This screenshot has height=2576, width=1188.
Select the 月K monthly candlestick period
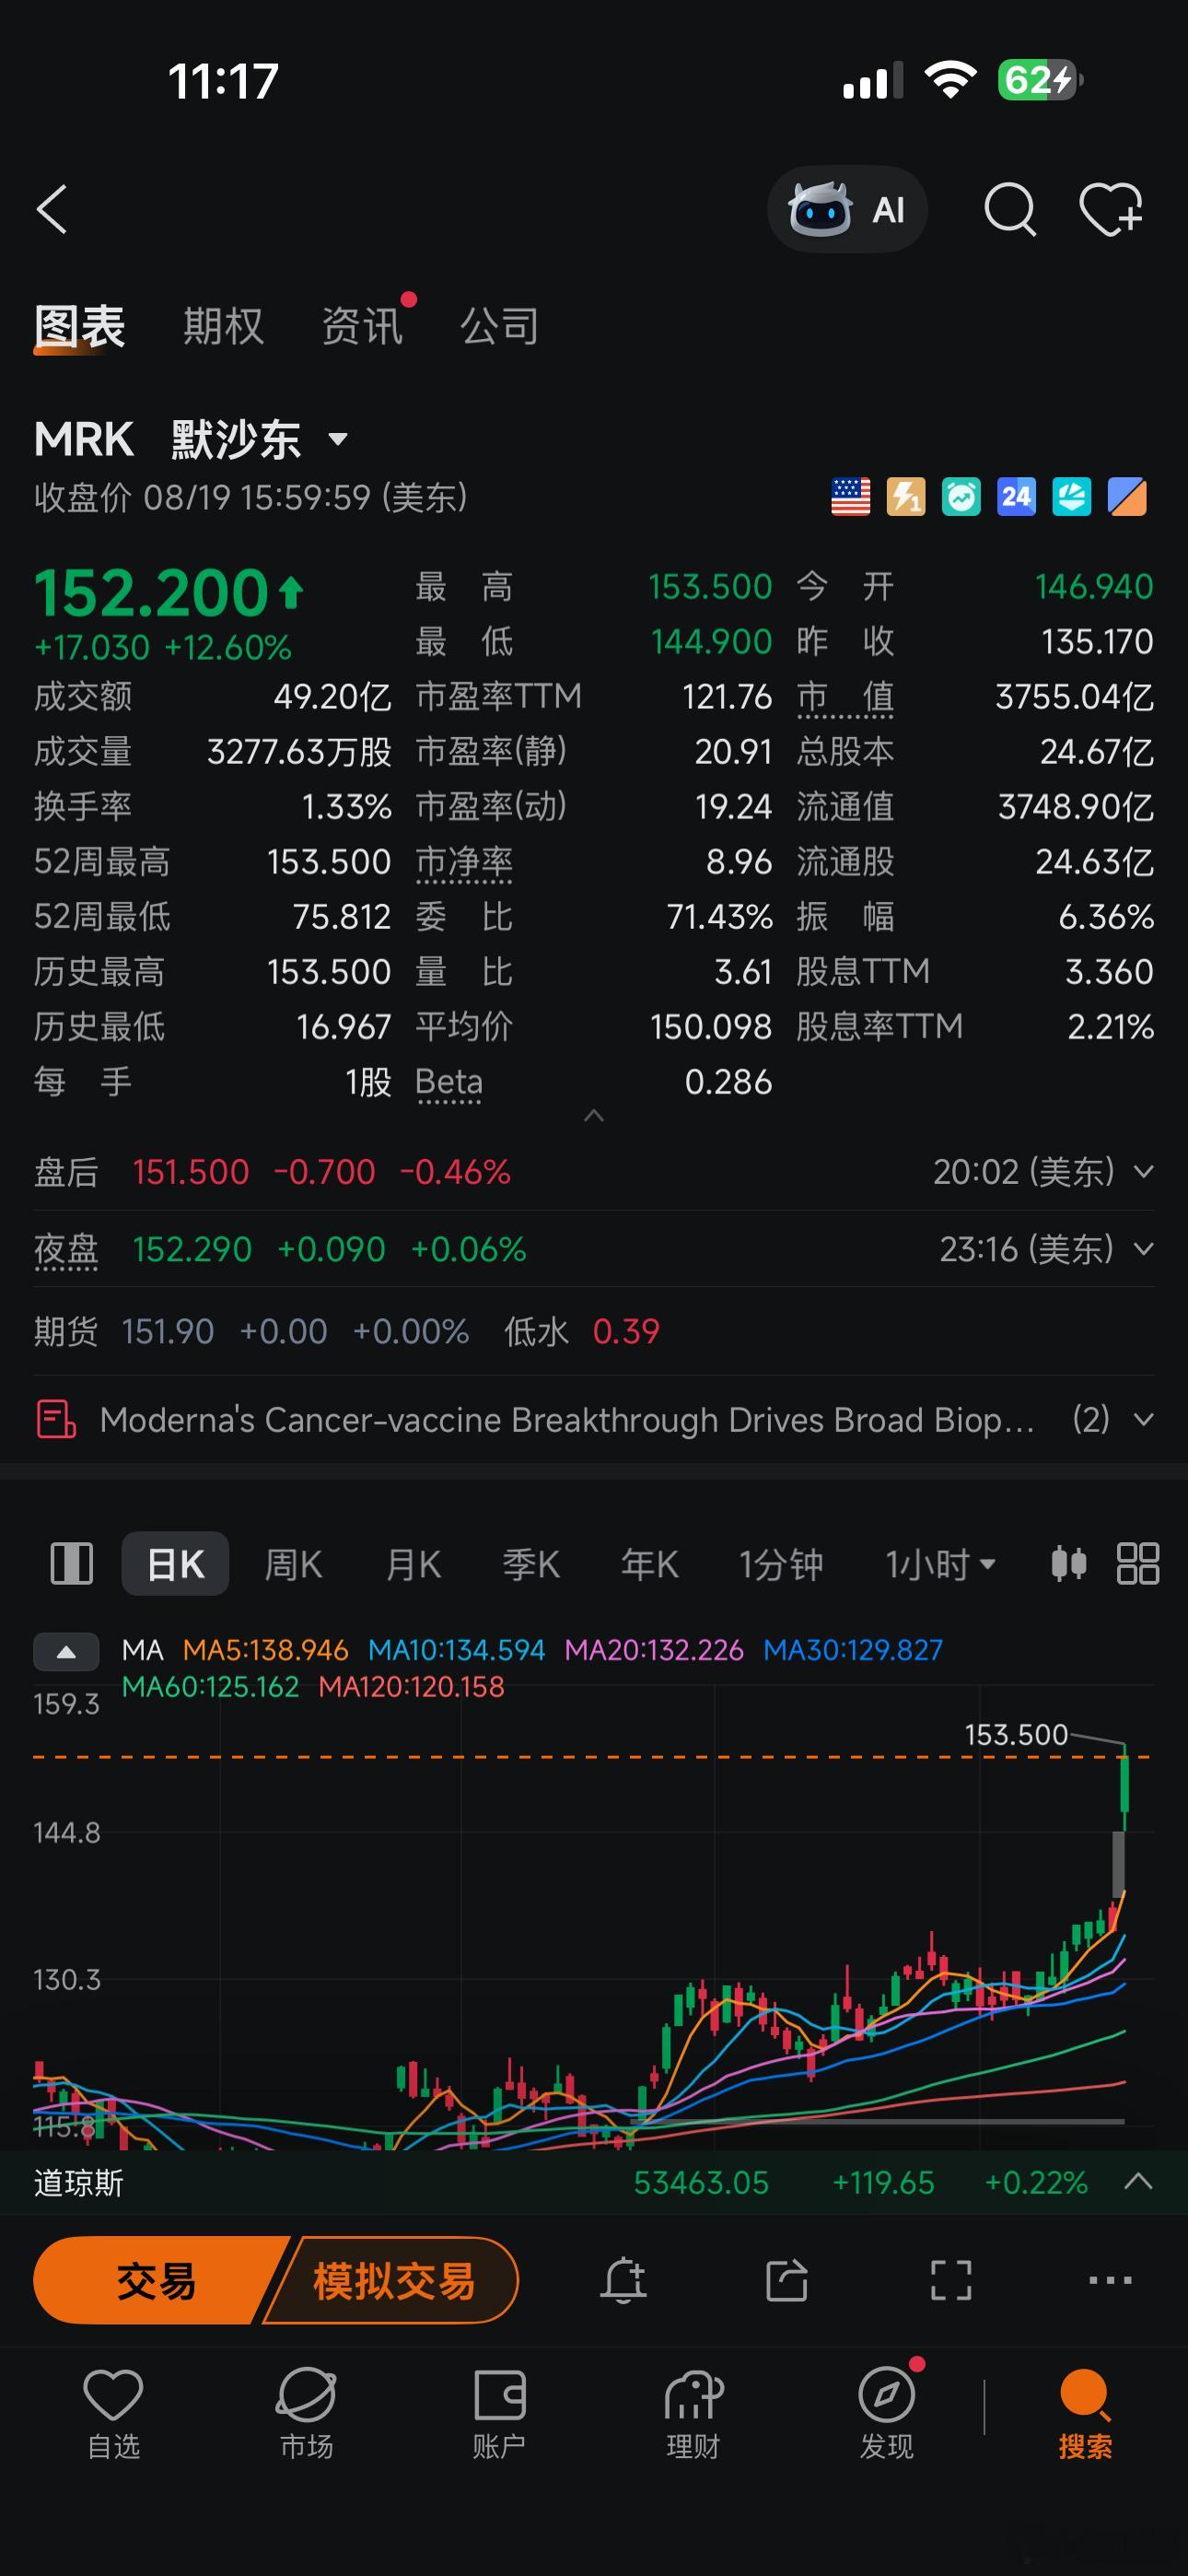point(413,1564)
